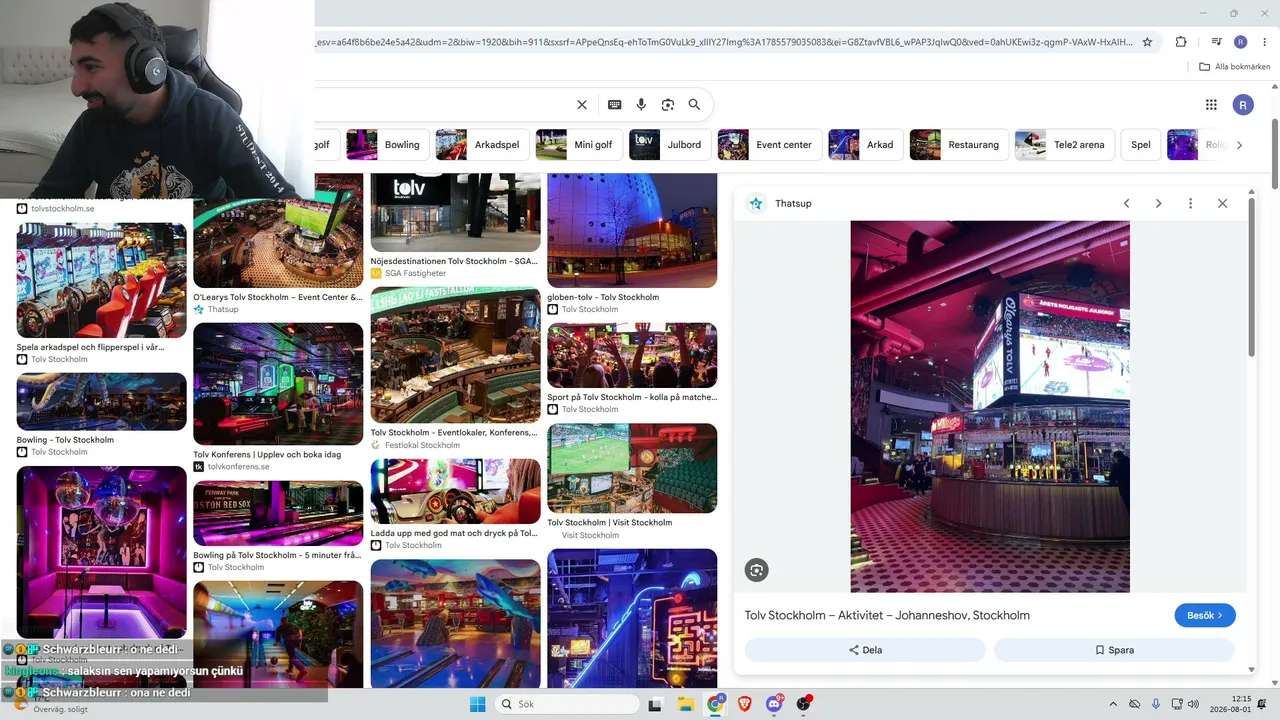Click the 'SGA Fastigheter' source label

tap(415, 273)
